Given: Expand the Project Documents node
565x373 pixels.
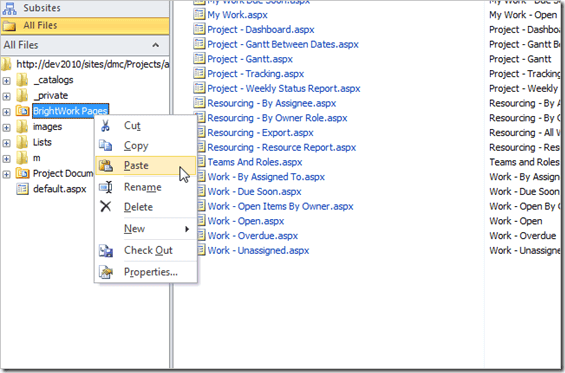Looking at the screenshot, I should click(x=6, y=174).
